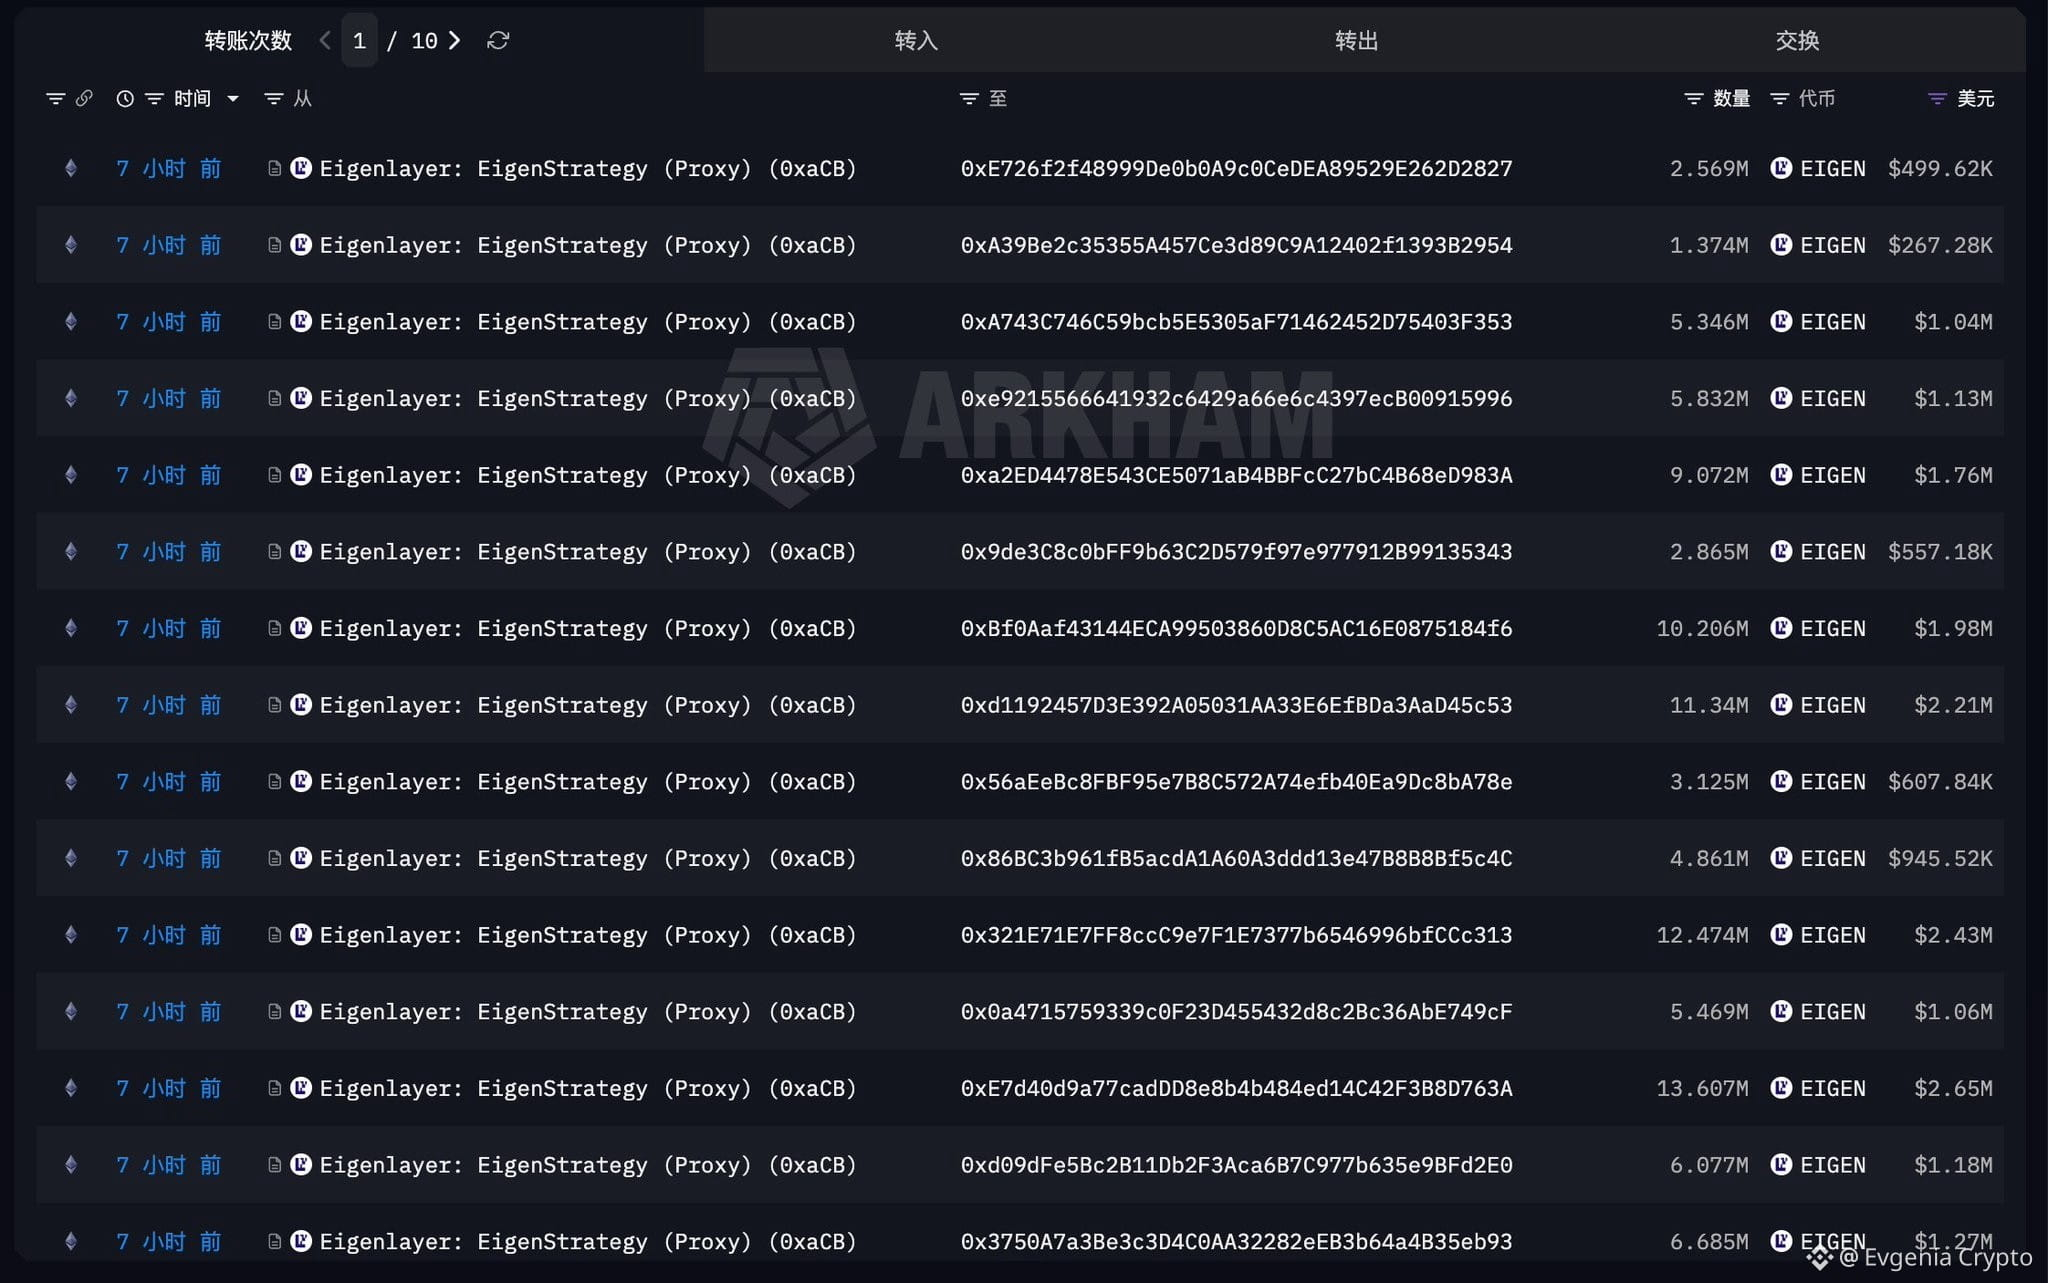The height and width of the screenshot is (1283, 2048).
Task: Open address 0x9de3C8c0bFF9b63C2D579f97e977912B99135343
Action: [1237, 551]
